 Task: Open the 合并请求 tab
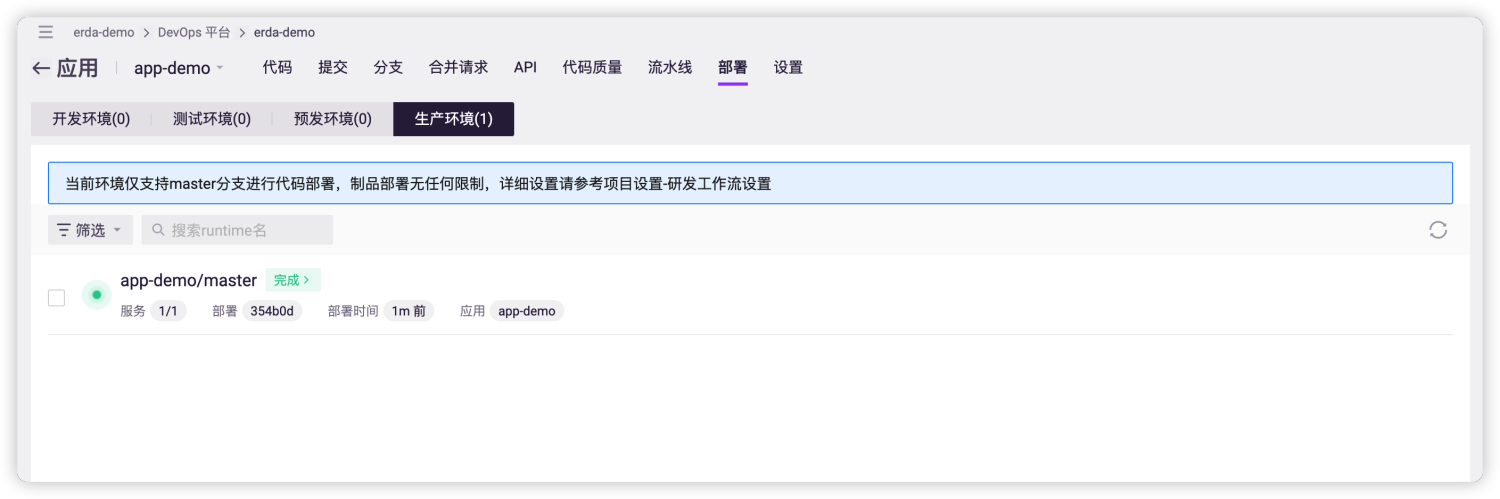tap(458, 67)
